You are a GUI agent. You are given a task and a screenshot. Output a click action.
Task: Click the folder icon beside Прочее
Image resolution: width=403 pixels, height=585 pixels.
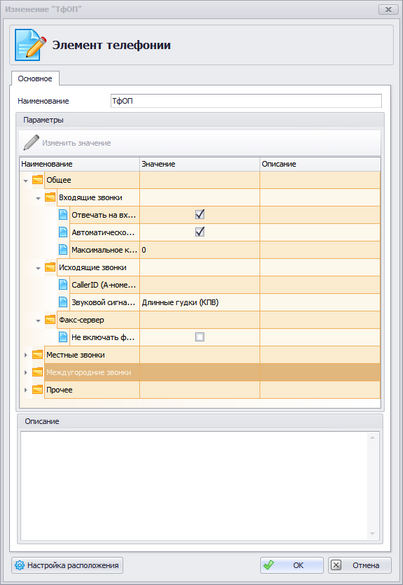click(37, 390)
